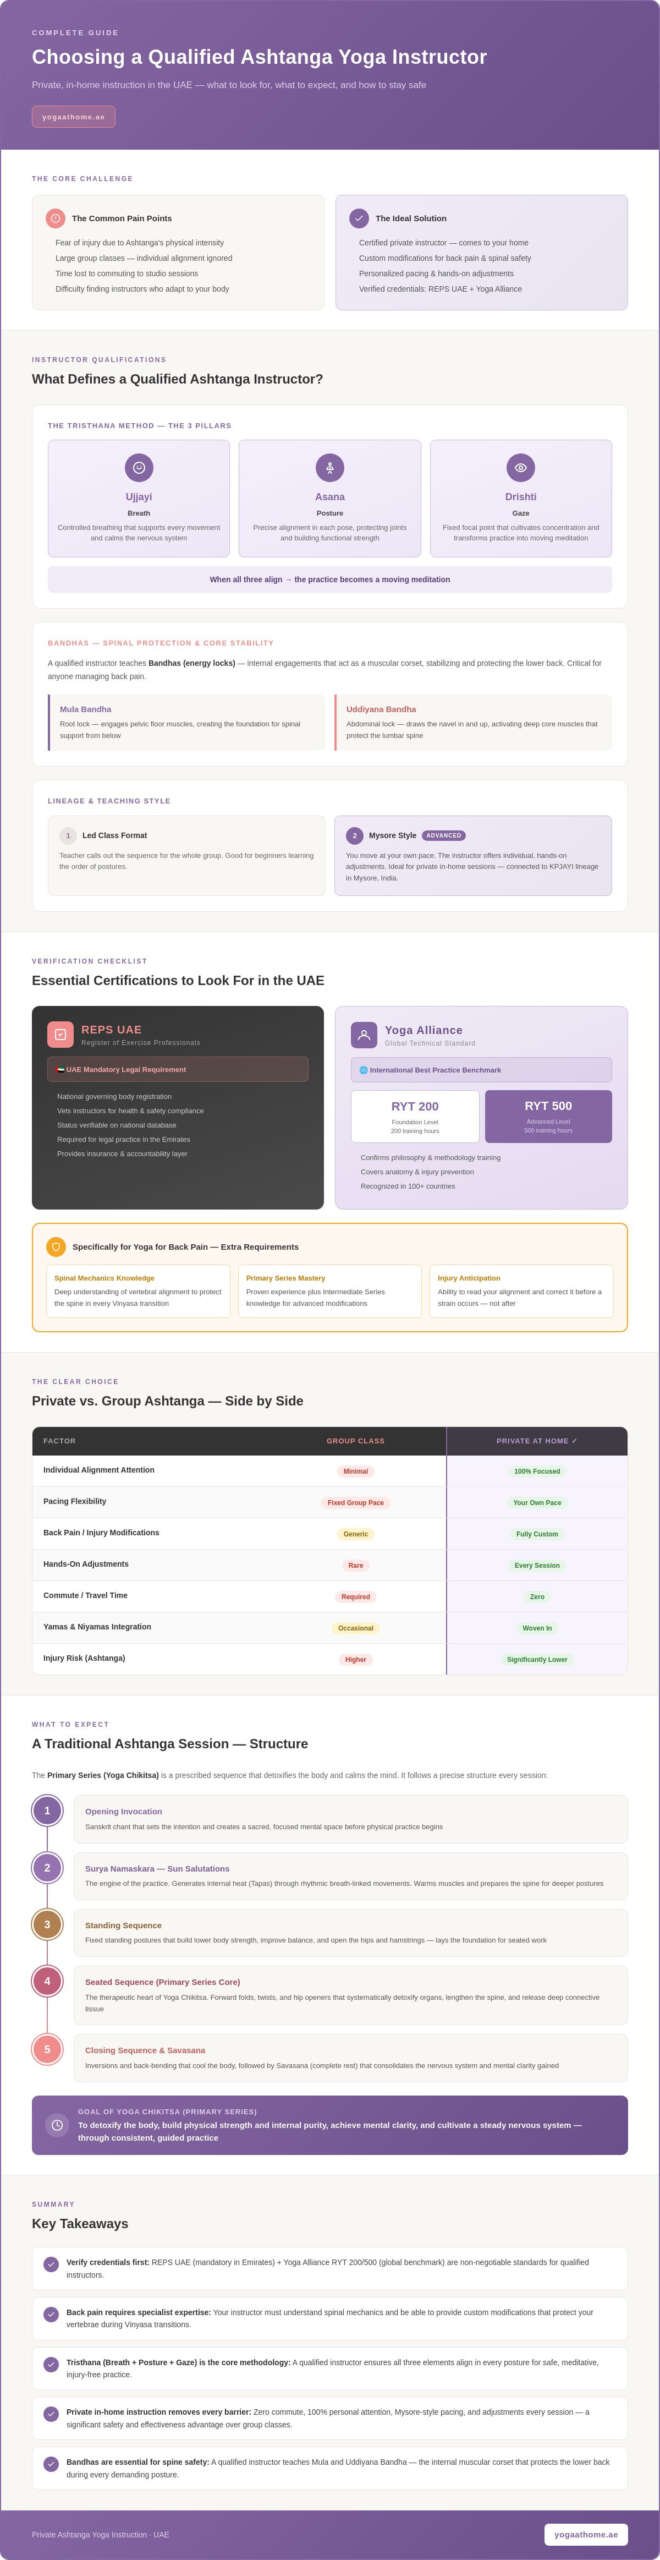The height and width of the screenshot is (2560, 660).
Task: Click the checkmark beside Bandhas are essential takeaway
Action: pos(51,2463)
